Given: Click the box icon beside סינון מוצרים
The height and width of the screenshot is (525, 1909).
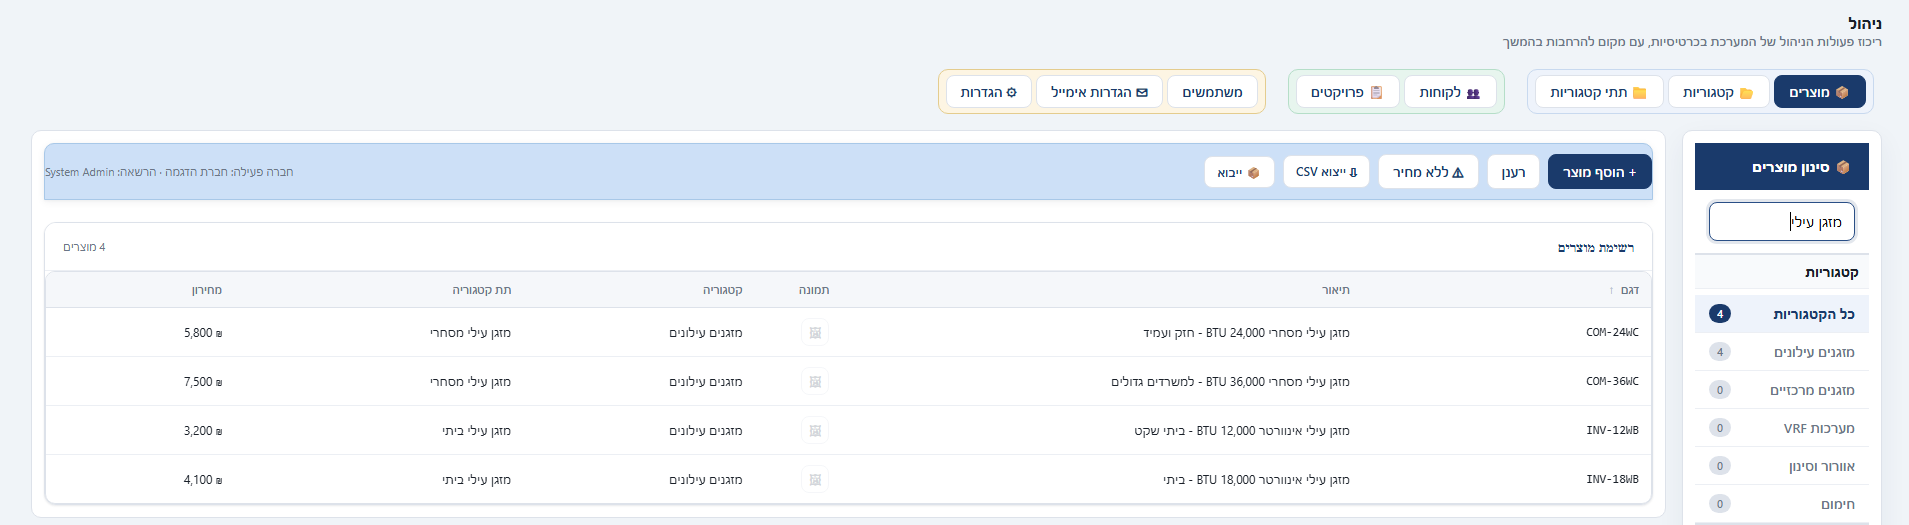Looking at the screenshot, I should pyautogui.click(x=1843, y=167).
